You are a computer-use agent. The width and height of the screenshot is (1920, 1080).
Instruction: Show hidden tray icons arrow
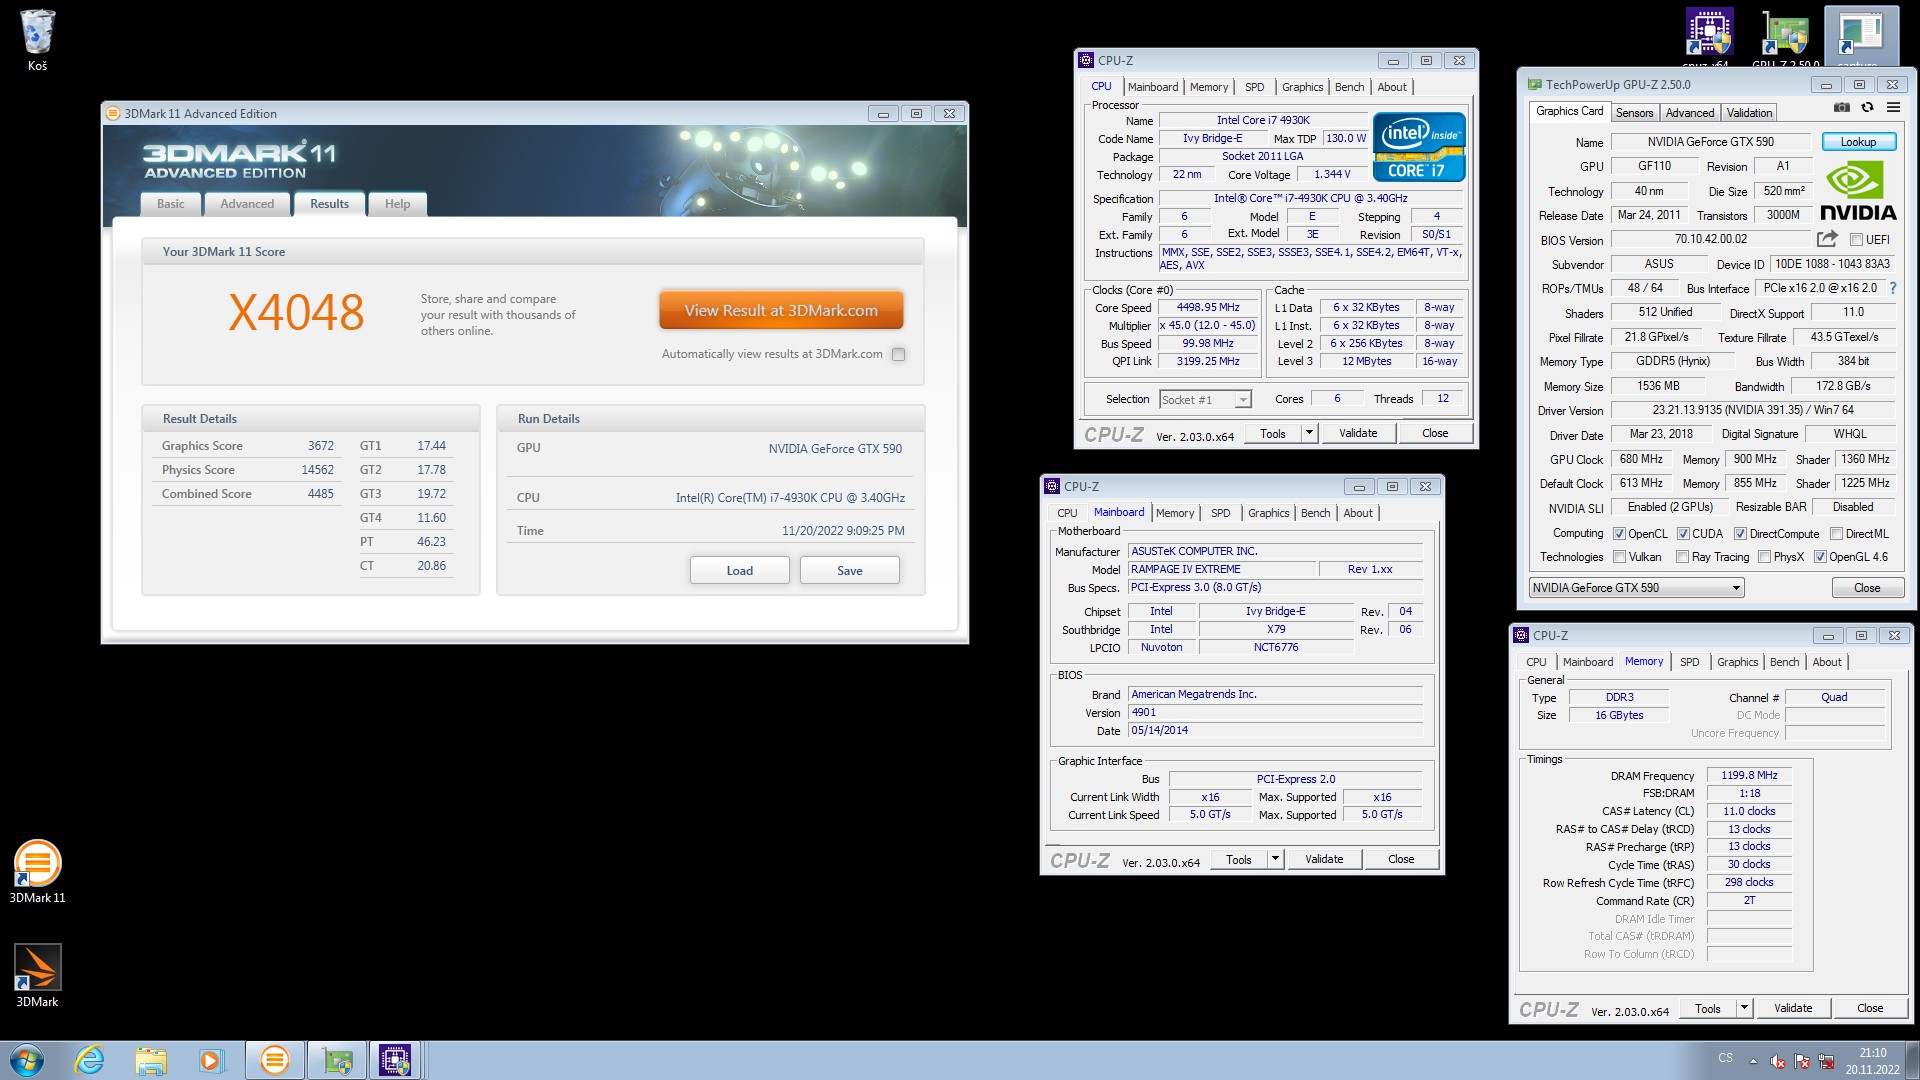click(x=1753, y=1061)
